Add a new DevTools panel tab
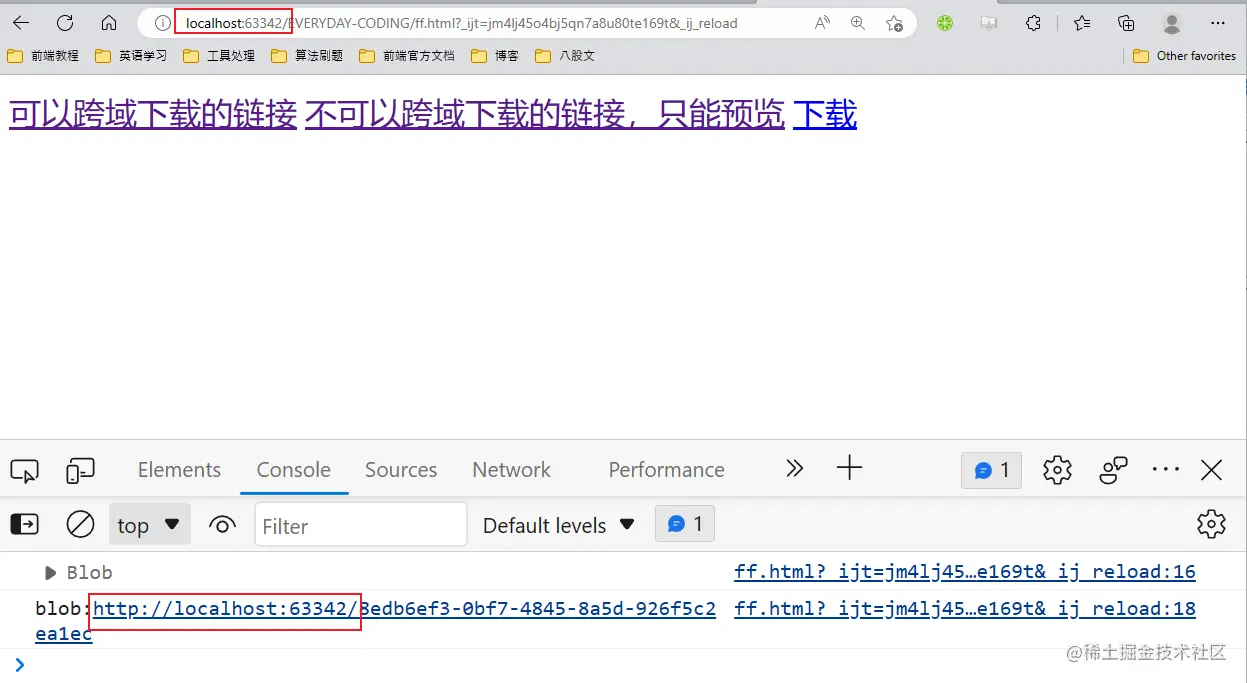This screenshot has height=683, width=1247. point(849,467)
